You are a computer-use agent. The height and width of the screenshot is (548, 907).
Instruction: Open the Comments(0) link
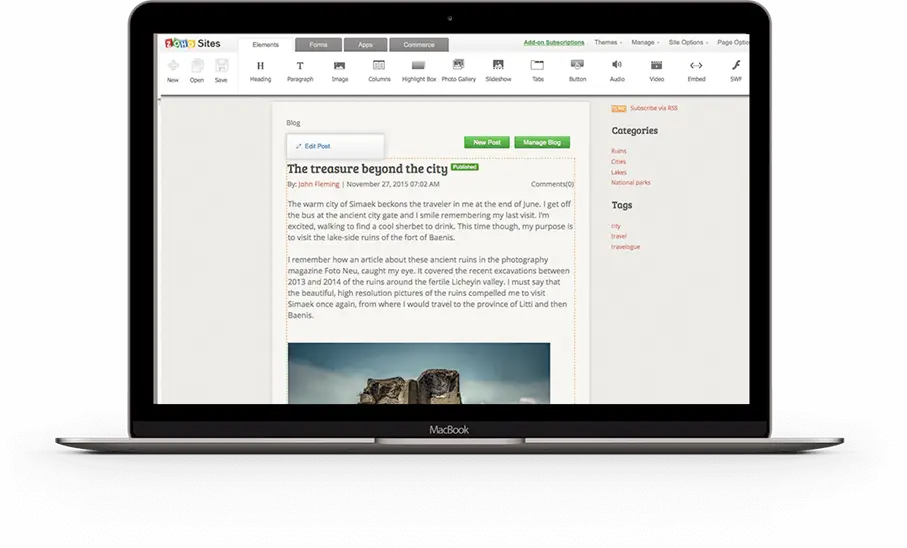(552, 184)
